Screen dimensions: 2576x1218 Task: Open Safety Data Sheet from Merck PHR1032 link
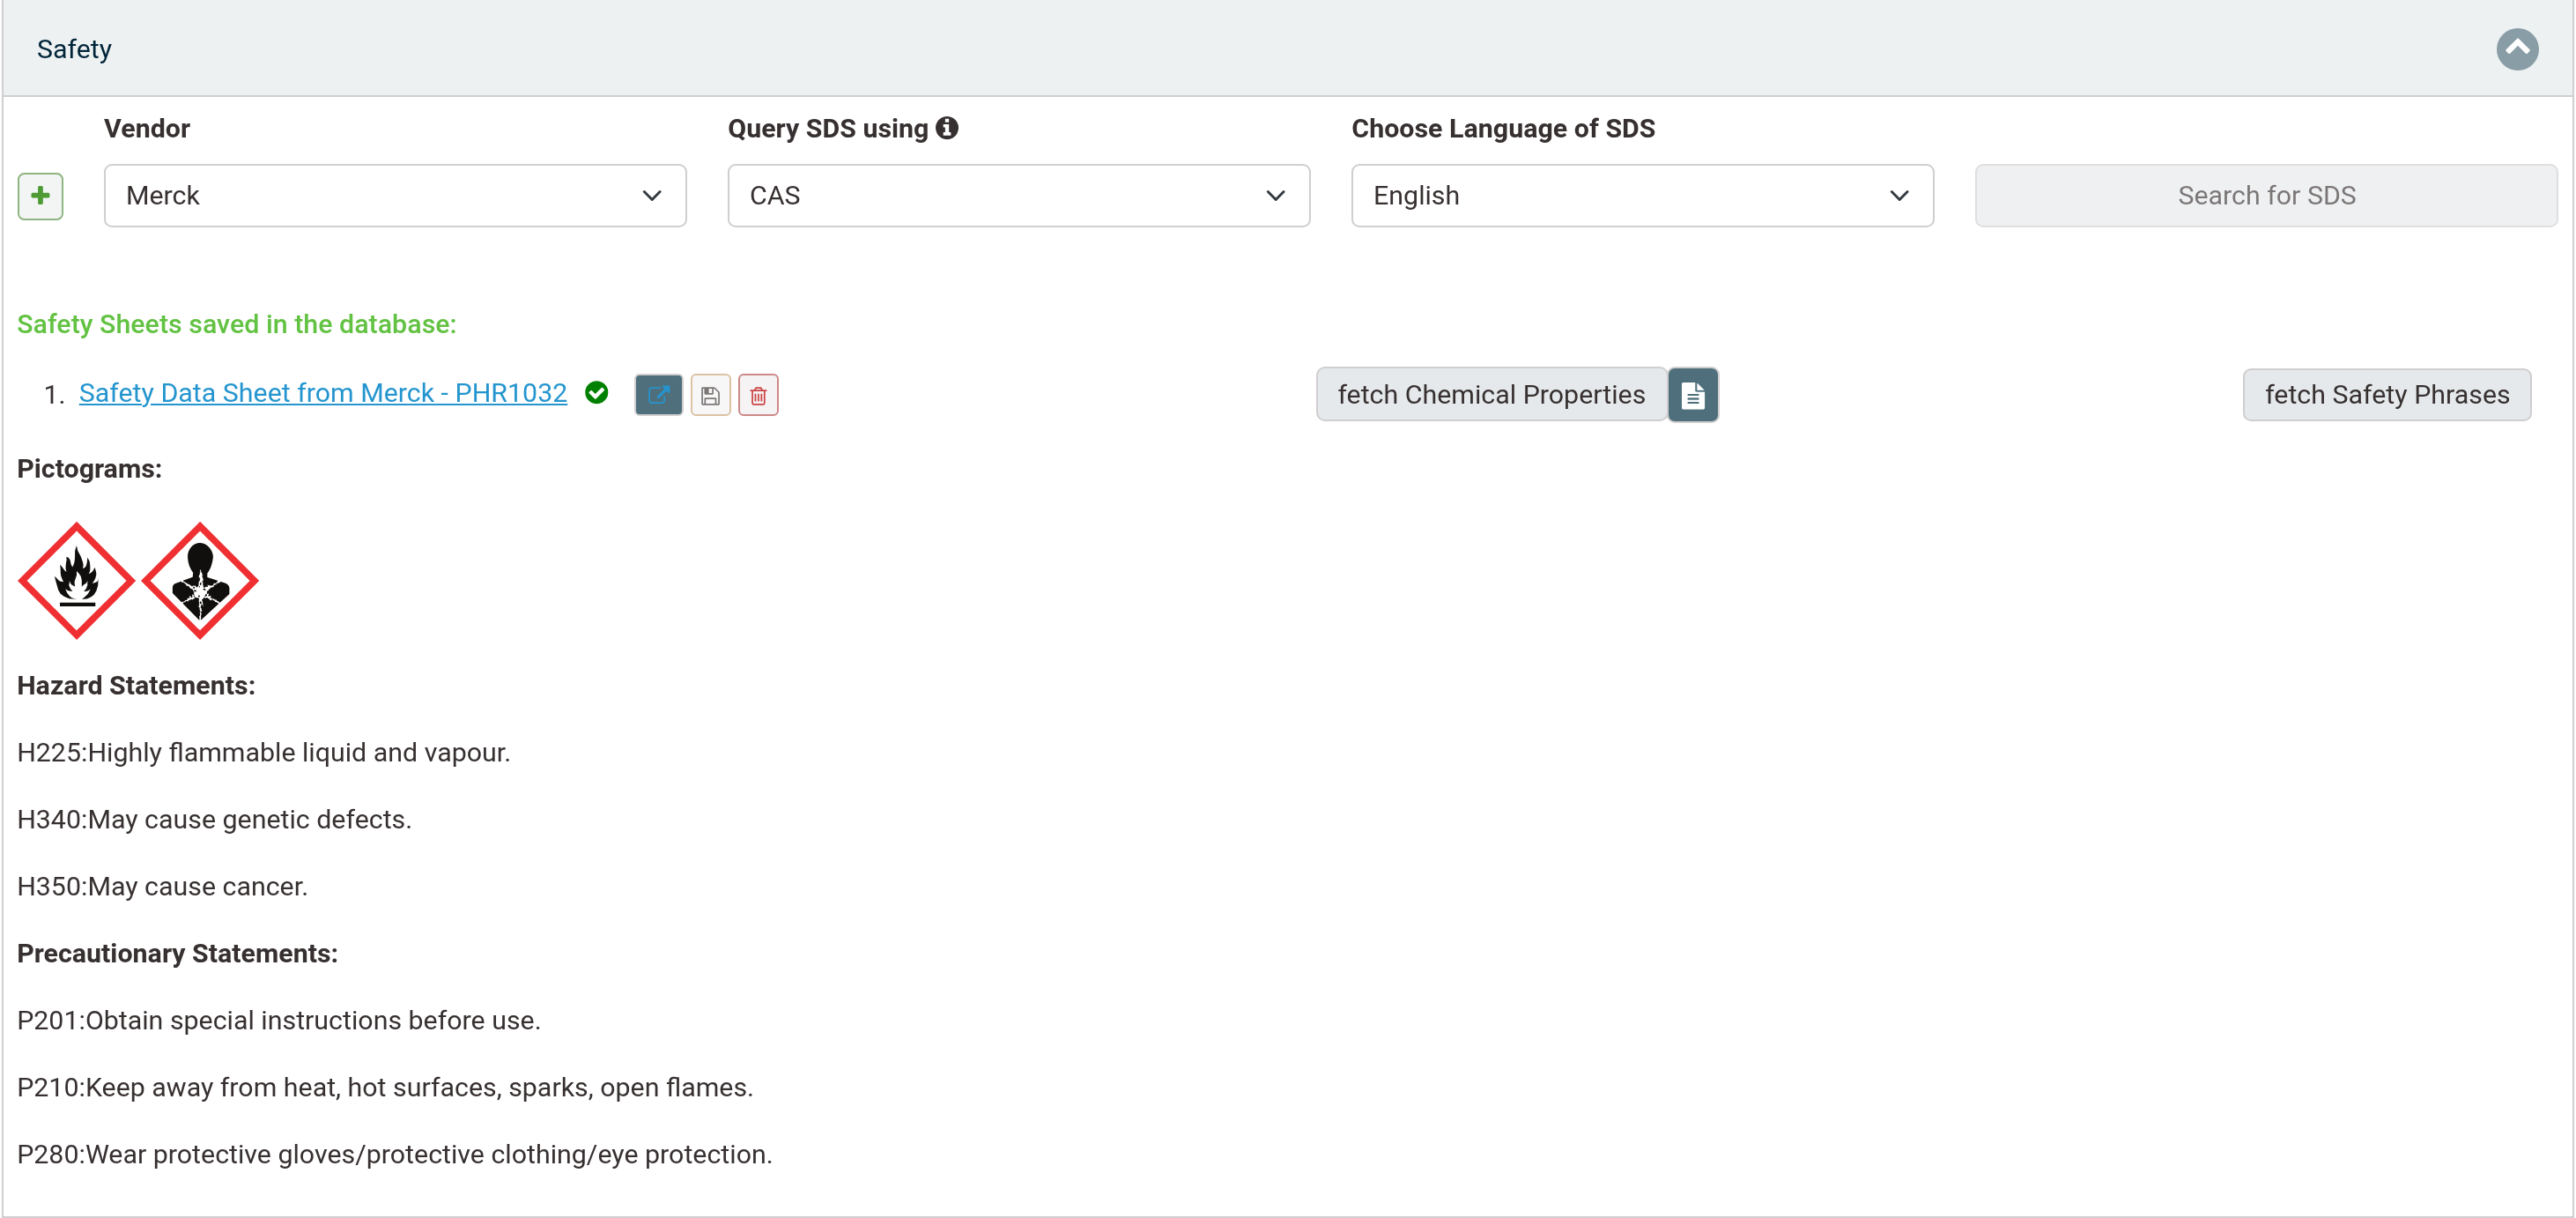coord(323,393)
